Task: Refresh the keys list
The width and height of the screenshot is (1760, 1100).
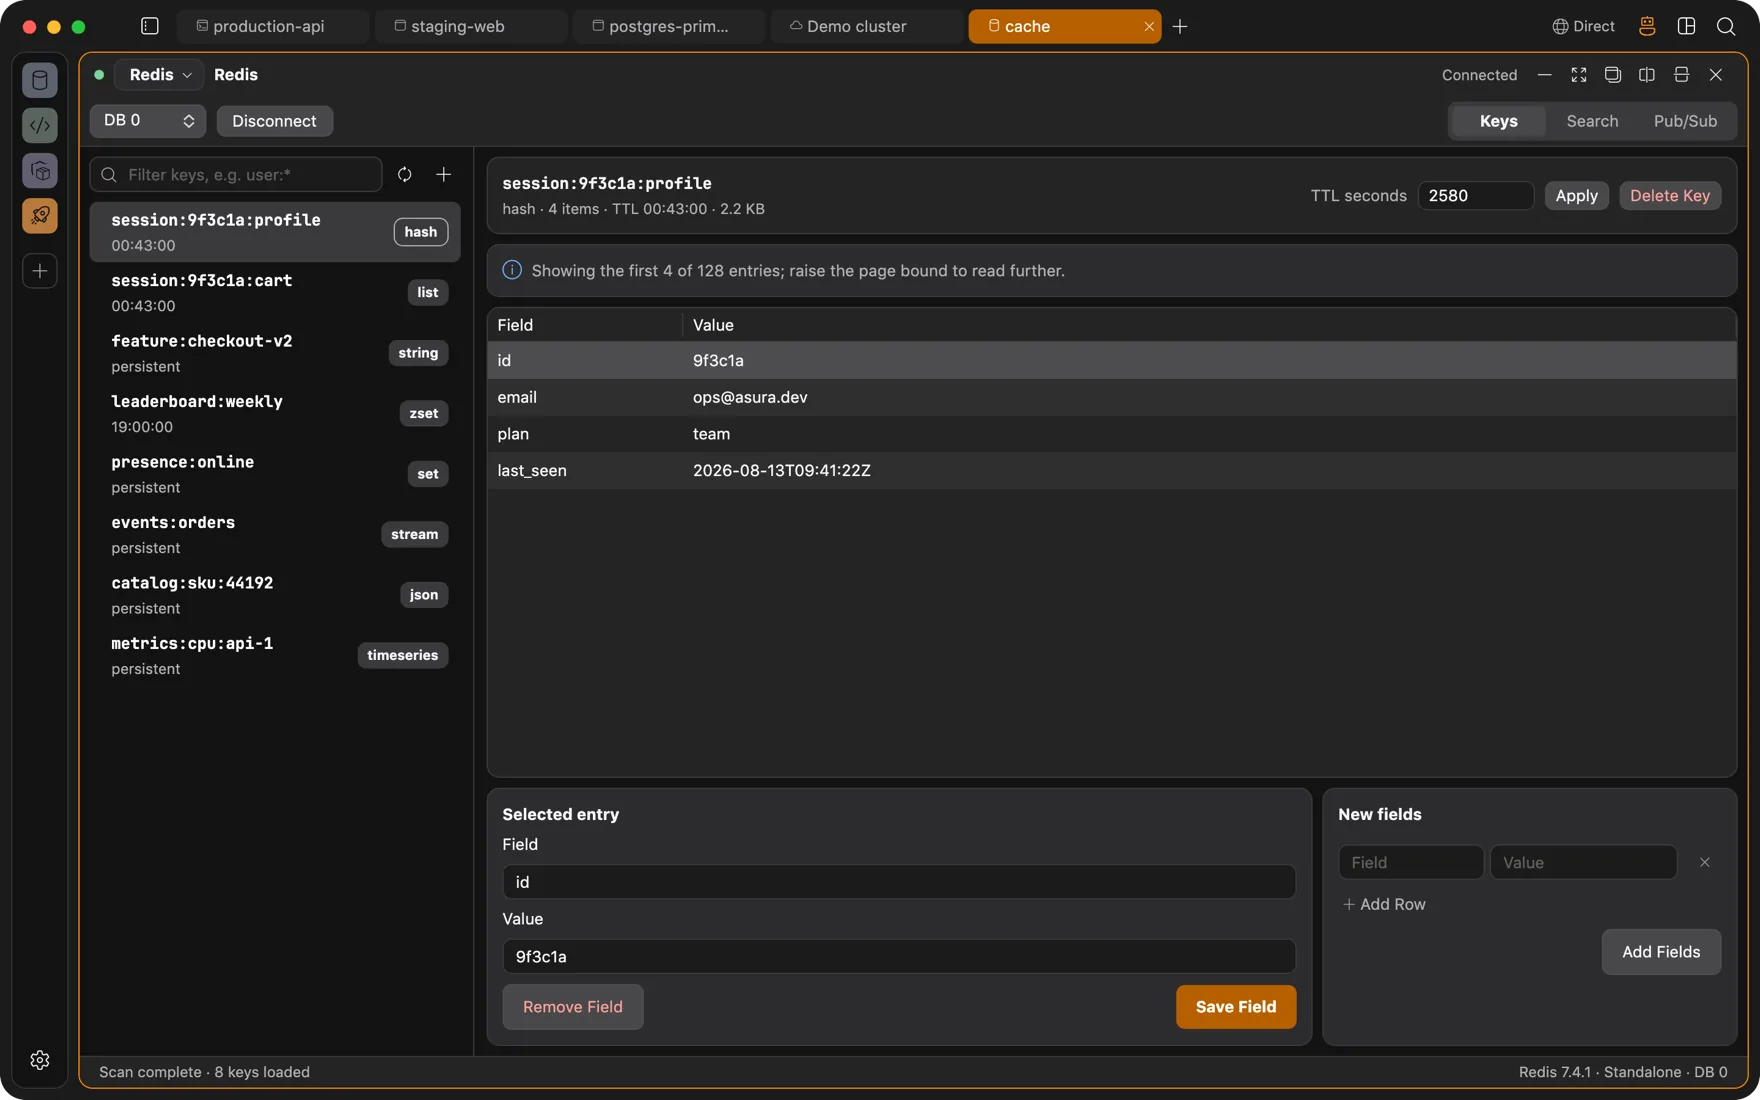Action: coord(405,174)
